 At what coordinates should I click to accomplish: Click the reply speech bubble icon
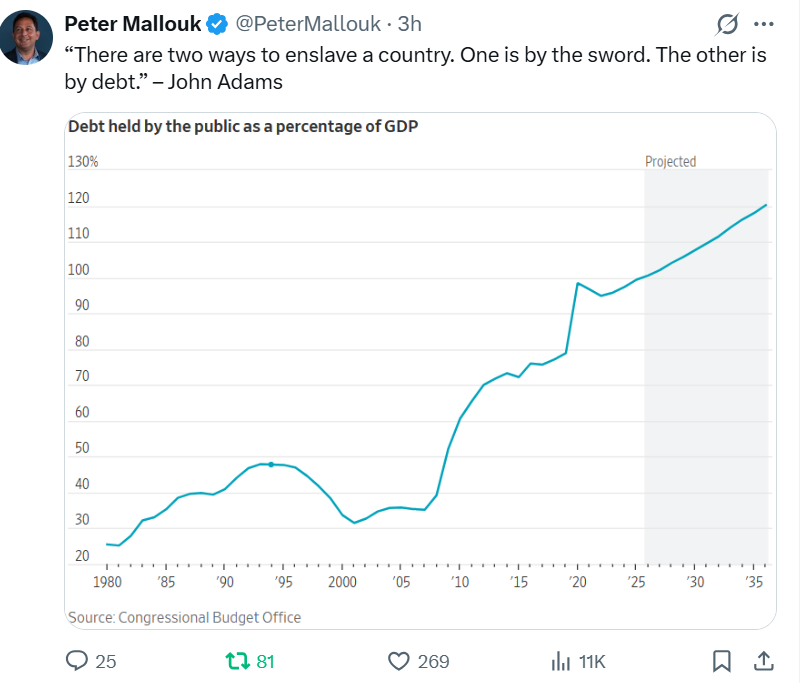78,661
